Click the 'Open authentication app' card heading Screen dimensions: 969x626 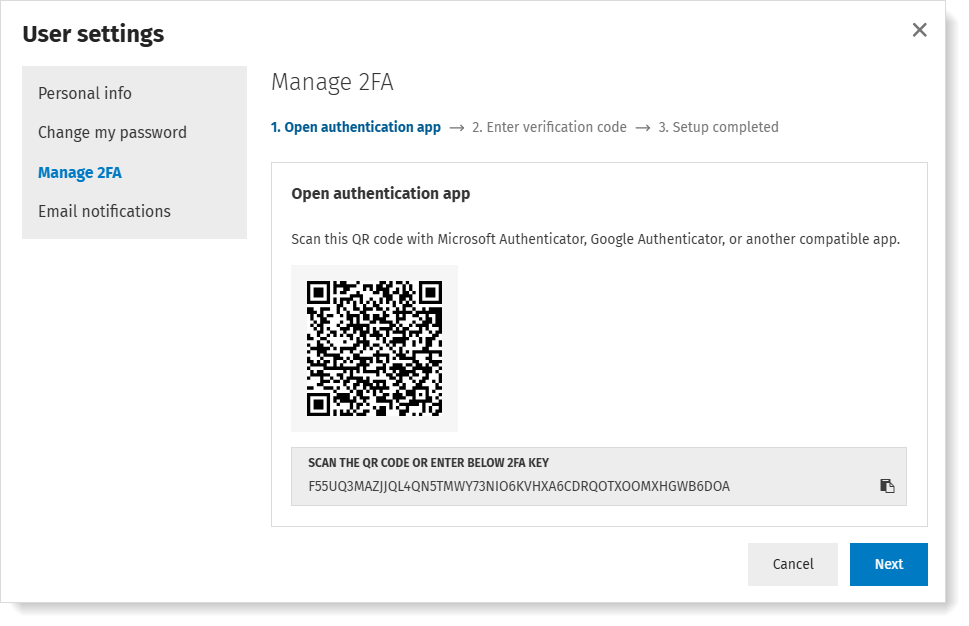(381, 193)
